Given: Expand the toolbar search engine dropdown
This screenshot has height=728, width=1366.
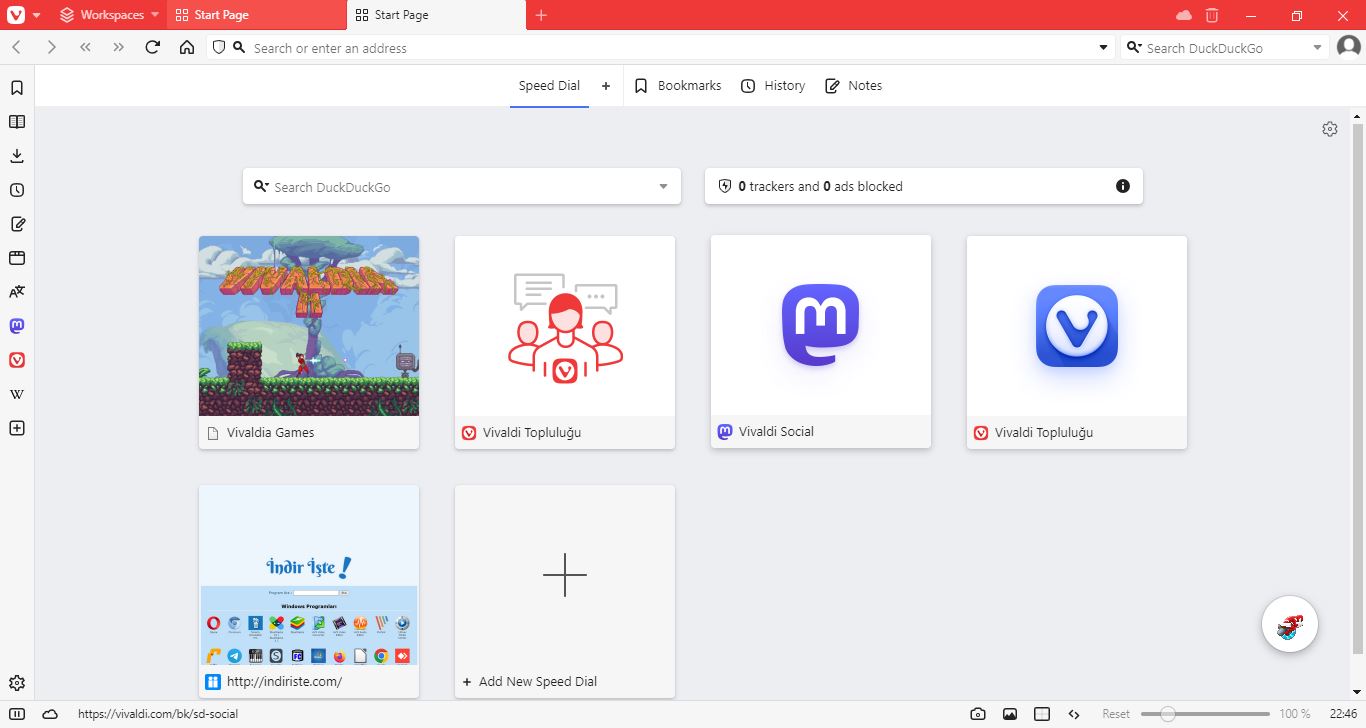Looking at the screenshot, I should tap(1317, 47).
